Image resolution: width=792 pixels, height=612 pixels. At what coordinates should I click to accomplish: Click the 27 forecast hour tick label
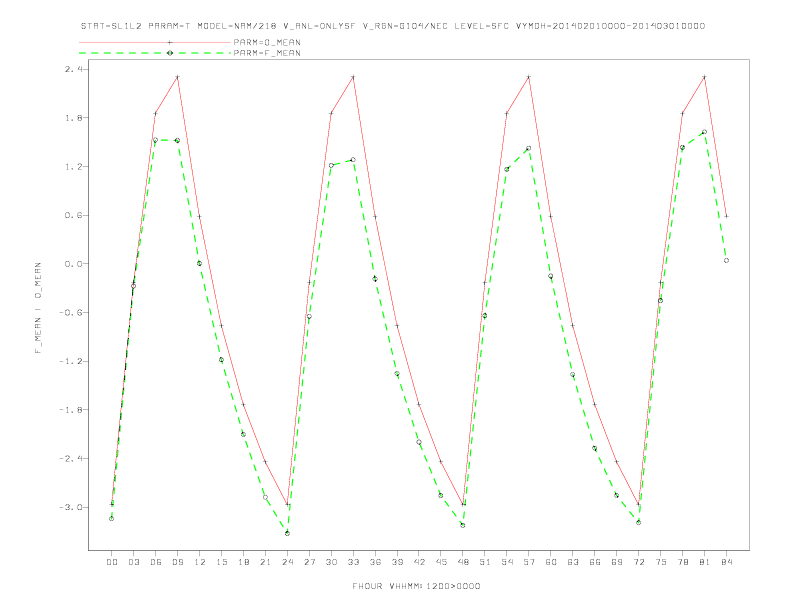(x=309, y=562)
